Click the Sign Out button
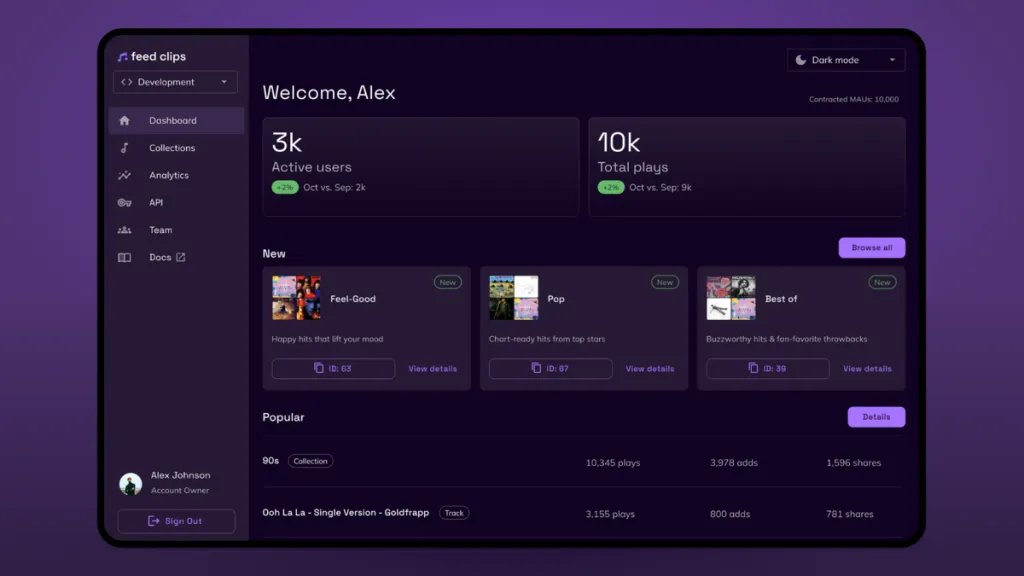Image resolution: width=1024 pixels, height=576 pixels. 176,521
